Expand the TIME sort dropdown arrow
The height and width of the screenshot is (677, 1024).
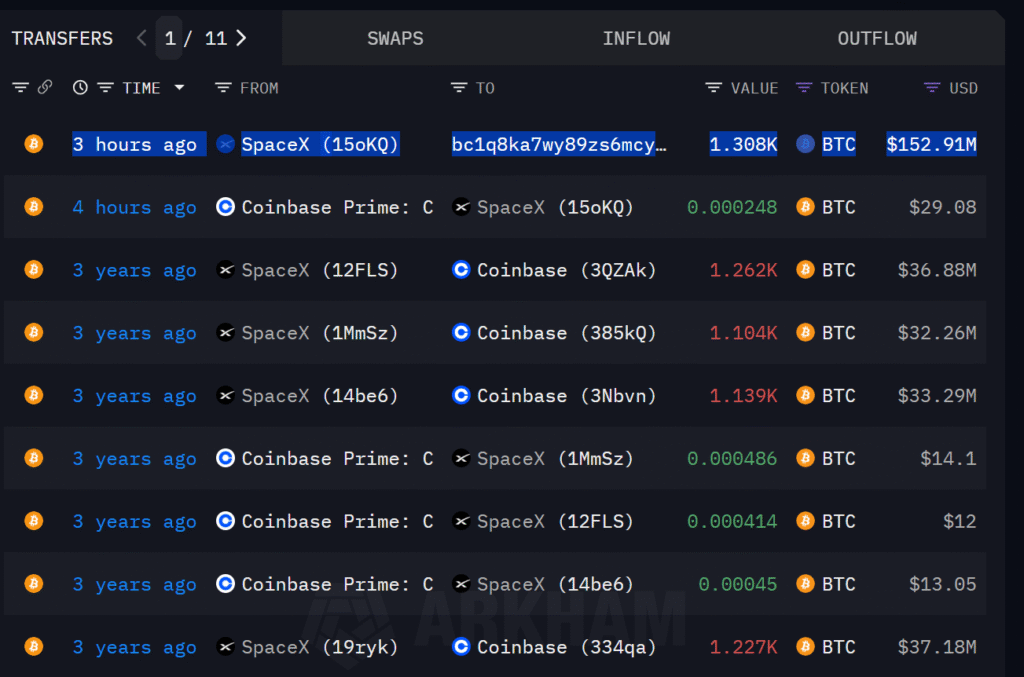coord(179,87)
